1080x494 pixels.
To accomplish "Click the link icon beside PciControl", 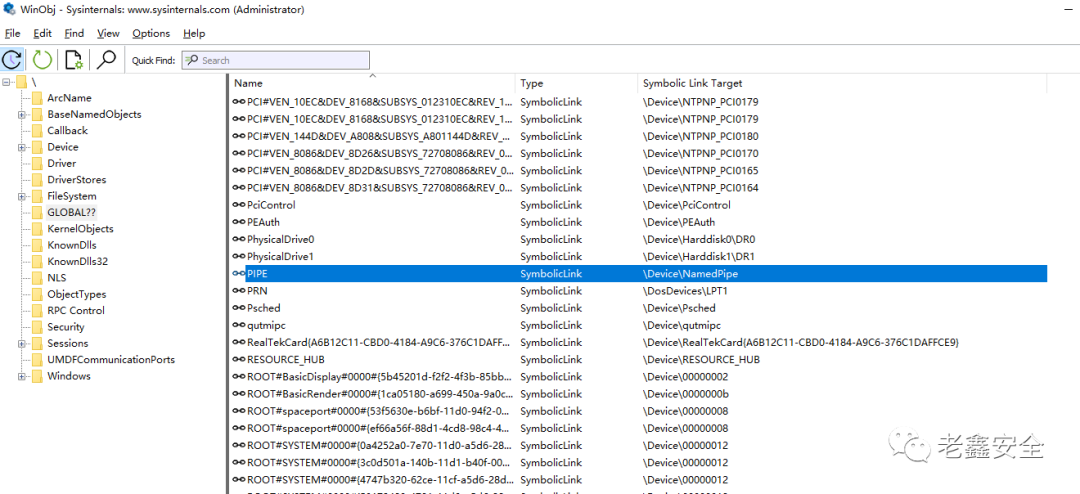I will click(x=239, y=205).
